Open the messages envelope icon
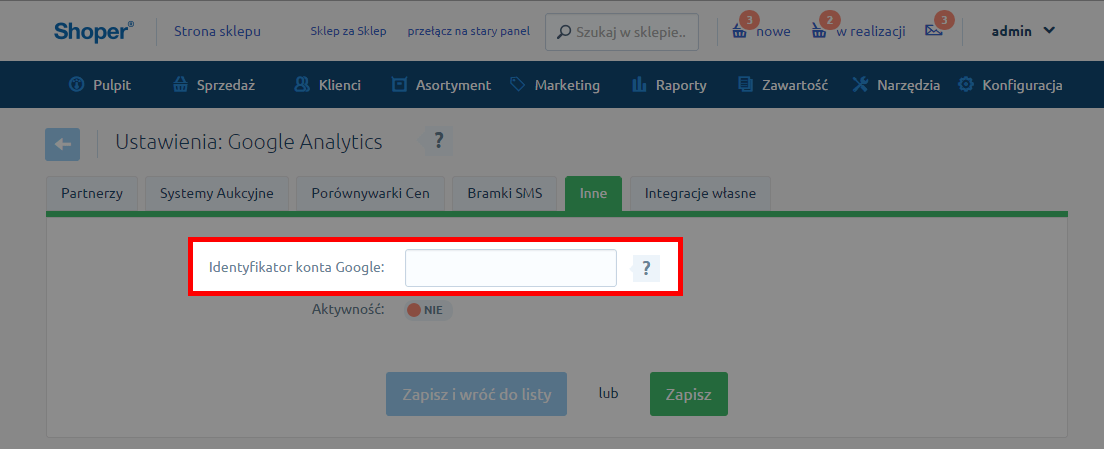 click(x=934, y=31)
